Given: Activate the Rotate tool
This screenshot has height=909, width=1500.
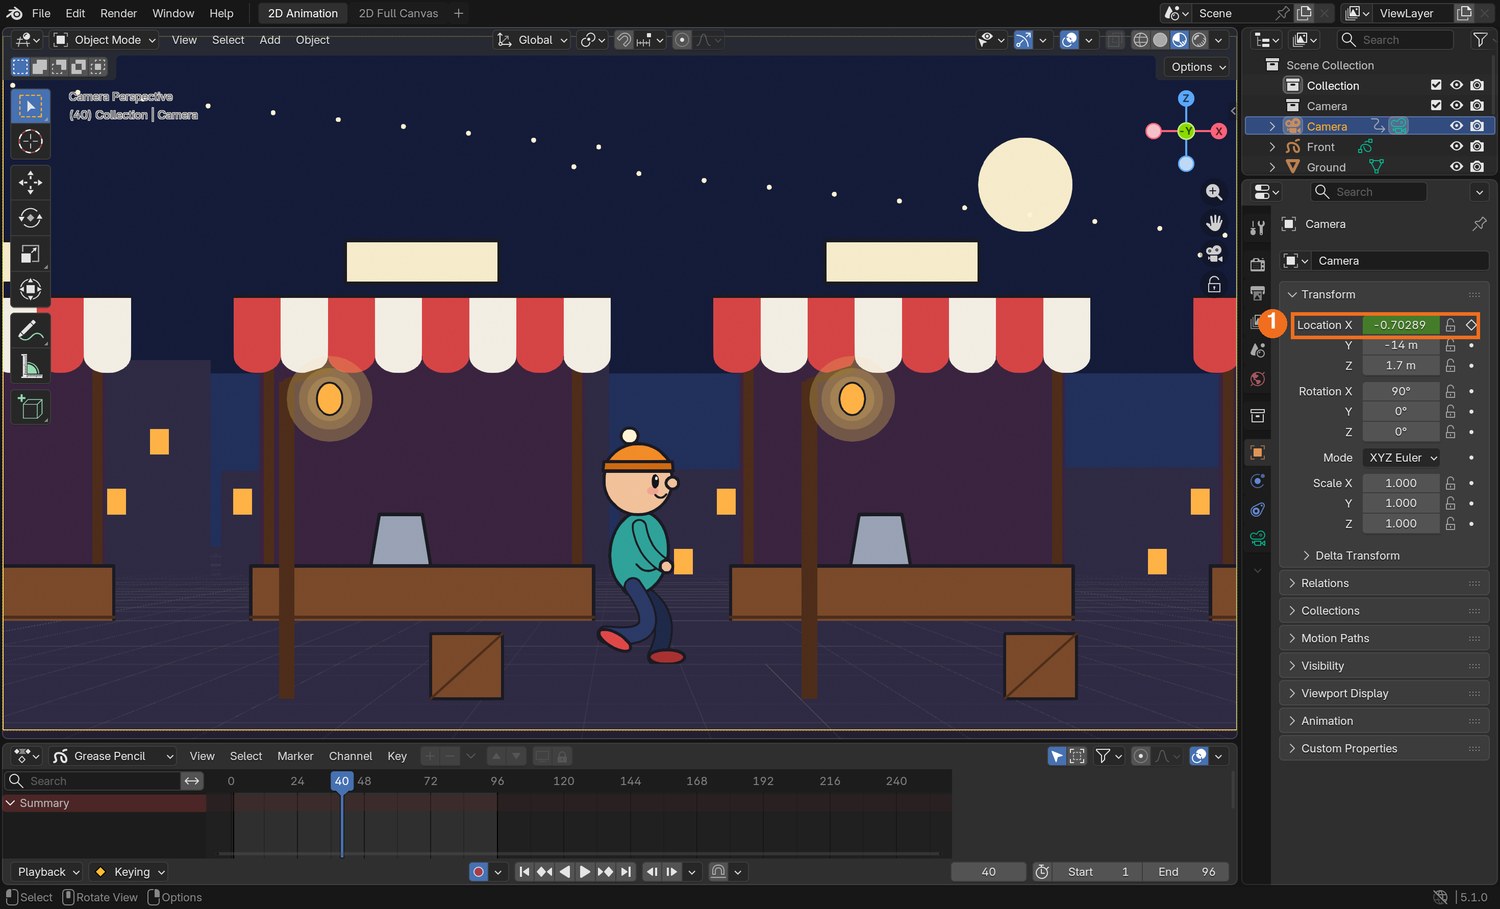Looking at the screenshot, I should pyautogui.click(x=30, y=218).
